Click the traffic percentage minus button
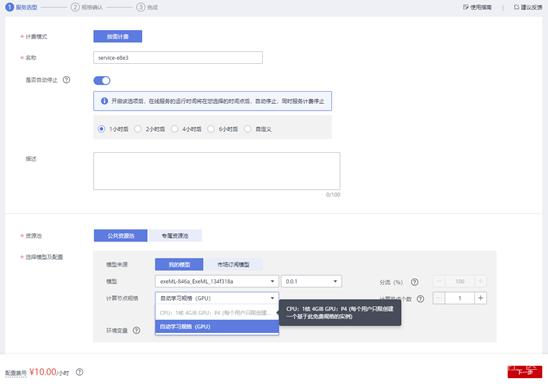Viewport: 548px width, 387px height. click(x=439, y=281)
